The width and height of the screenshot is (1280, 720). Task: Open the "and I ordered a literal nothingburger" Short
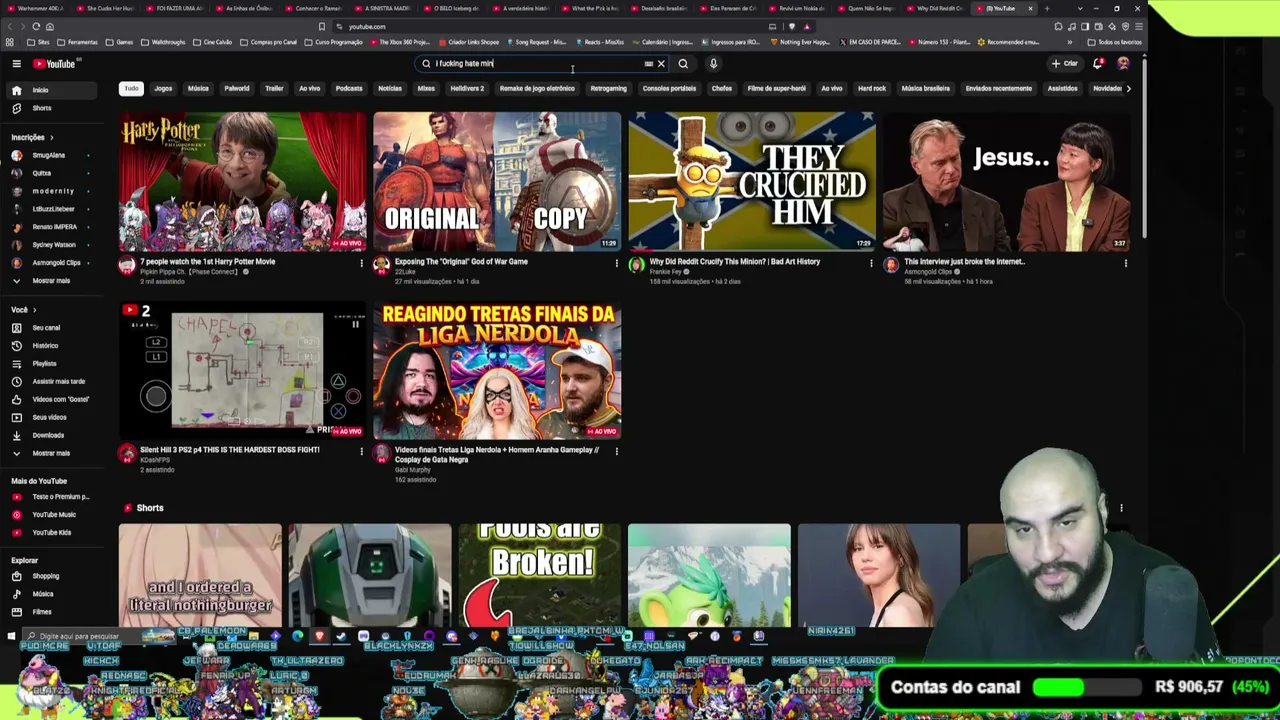(x=200, y=576)
